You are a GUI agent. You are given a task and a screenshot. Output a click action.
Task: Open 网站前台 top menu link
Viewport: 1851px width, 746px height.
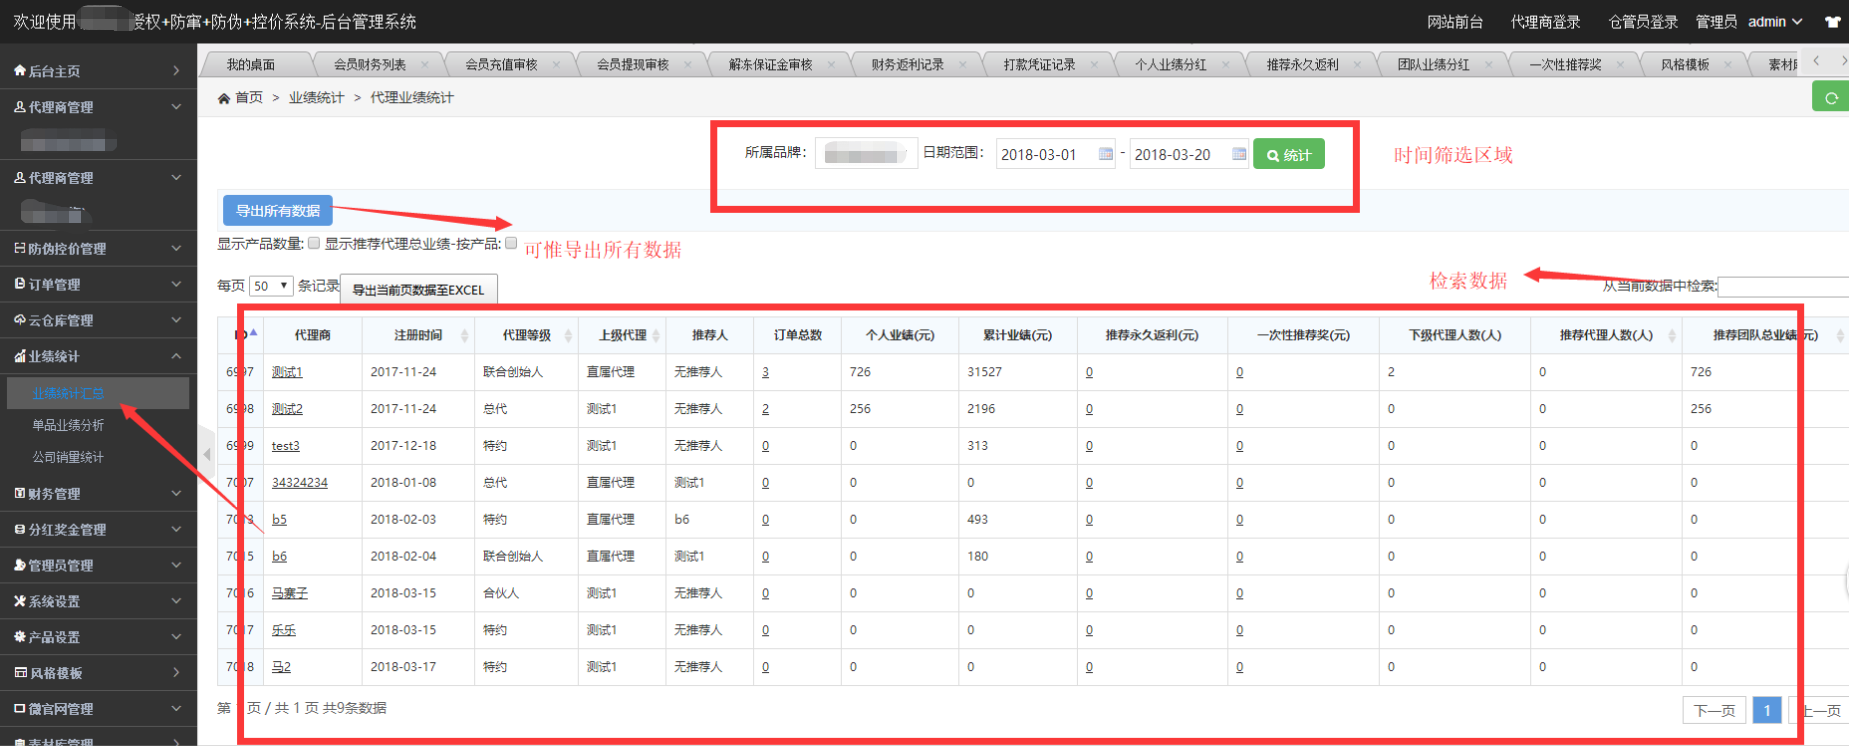click(x=1455, y=22)
